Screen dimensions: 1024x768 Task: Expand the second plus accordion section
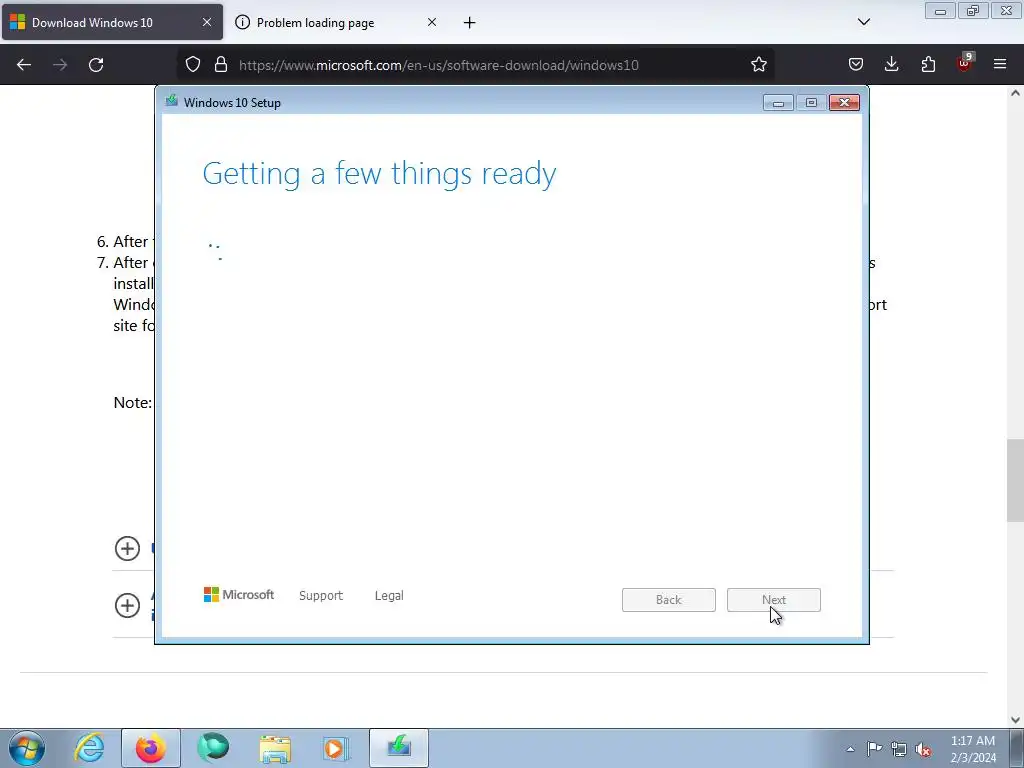pos(127,605)
